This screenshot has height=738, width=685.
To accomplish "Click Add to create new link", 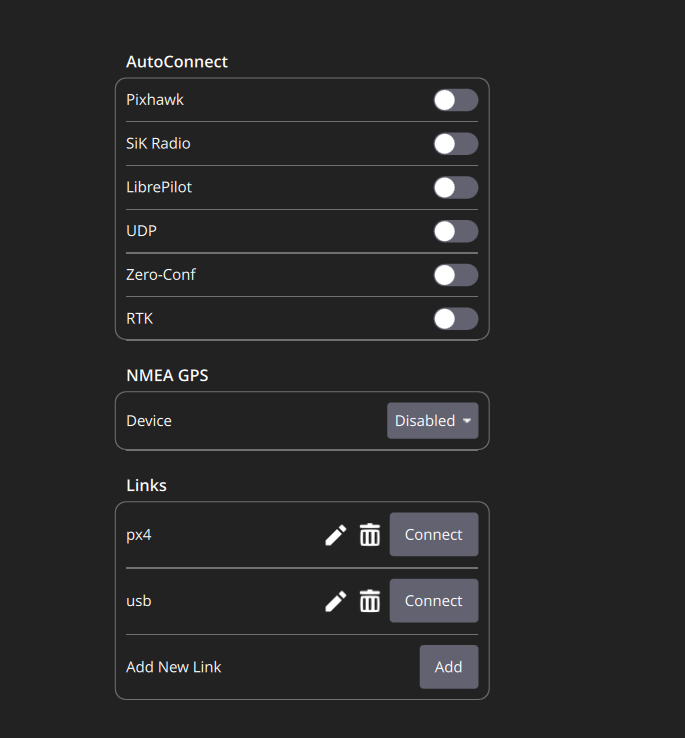I will coord(448,667).
